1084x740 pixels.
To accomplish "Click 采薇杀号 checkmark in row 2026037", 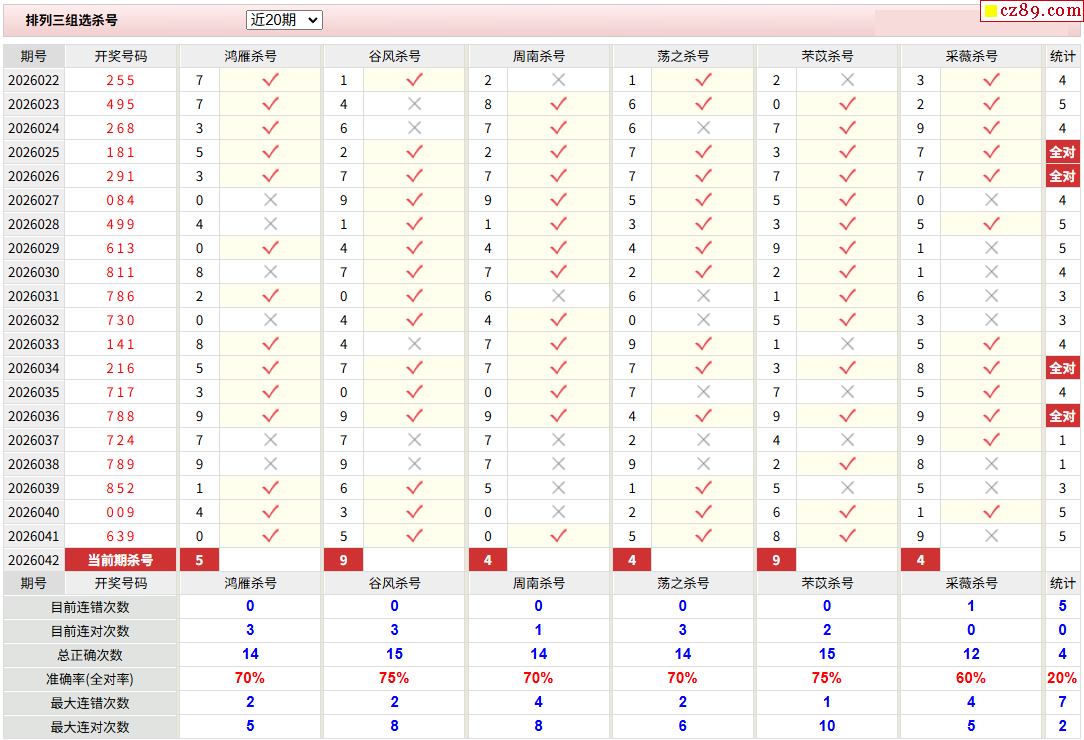I will pyautogui.click(x=991, y=440).
